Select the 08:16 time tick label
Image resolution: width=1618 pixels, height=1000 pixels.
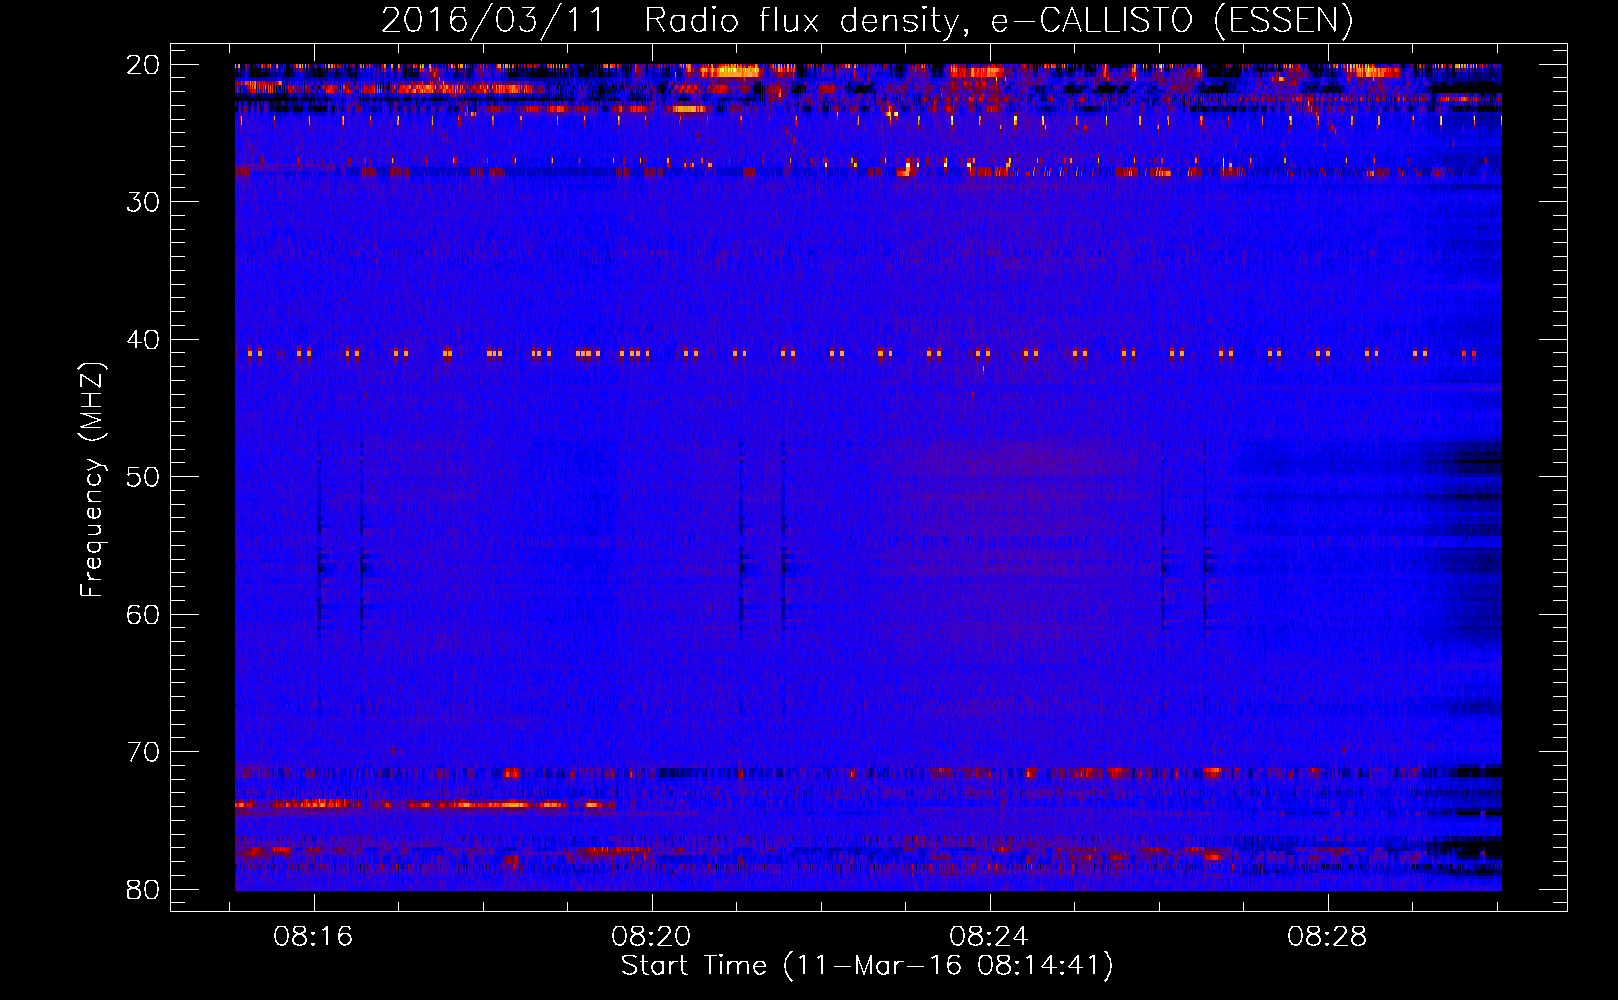(x=313, y=937)
